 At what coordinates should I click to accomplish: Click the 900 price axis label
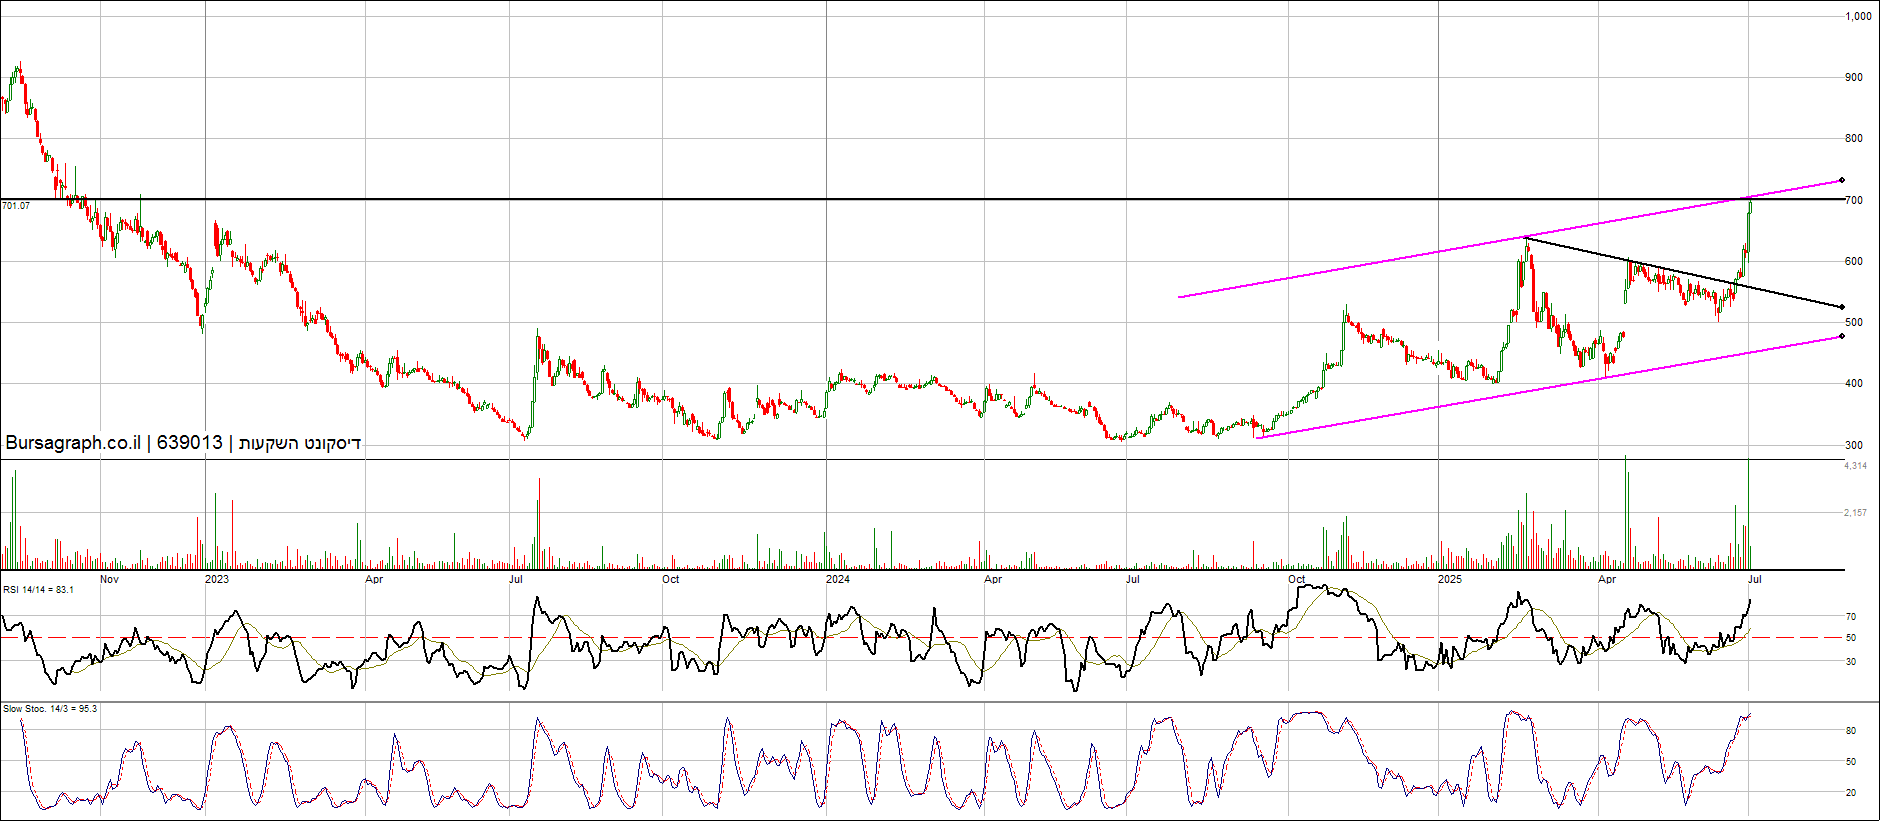coord(1854,78)
